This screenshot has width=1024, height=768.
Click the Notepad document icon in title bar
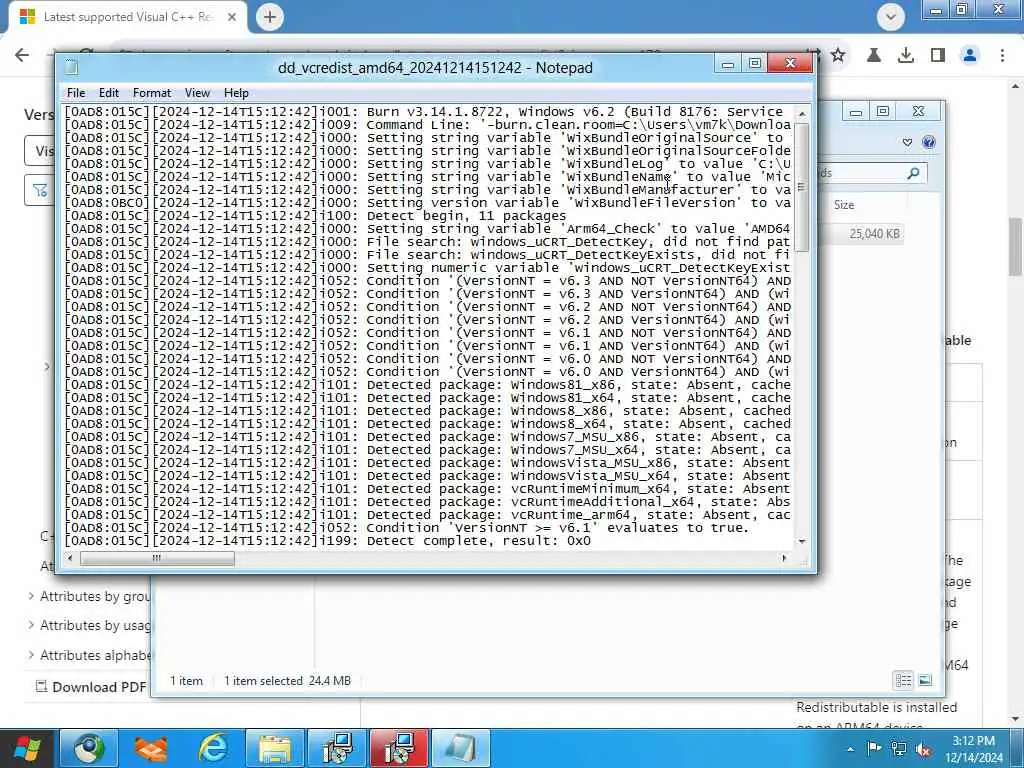coord(72,67)
